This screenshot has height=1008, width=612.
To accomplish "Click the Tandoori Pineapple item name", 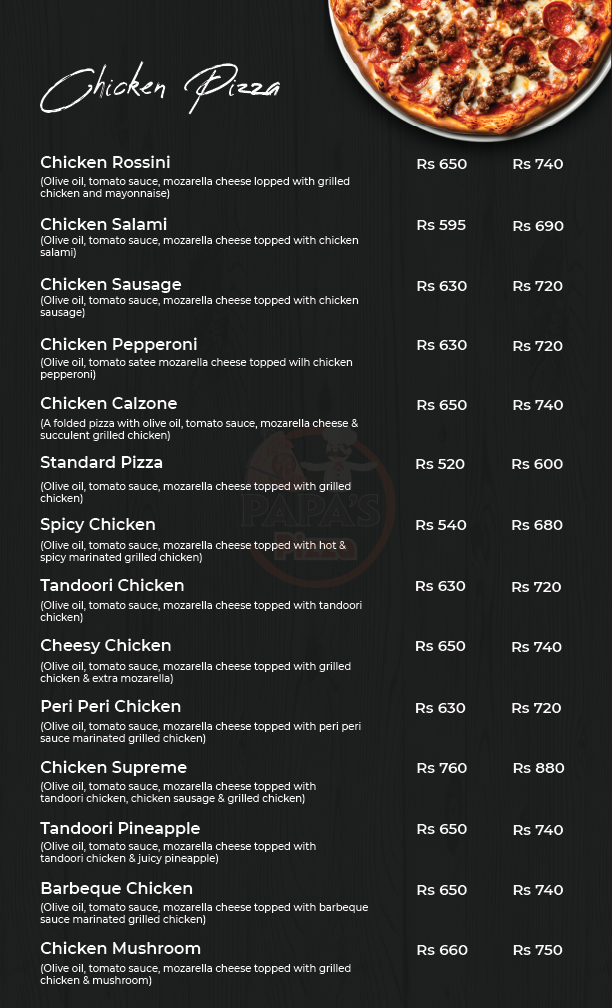I will click(120, 828).
